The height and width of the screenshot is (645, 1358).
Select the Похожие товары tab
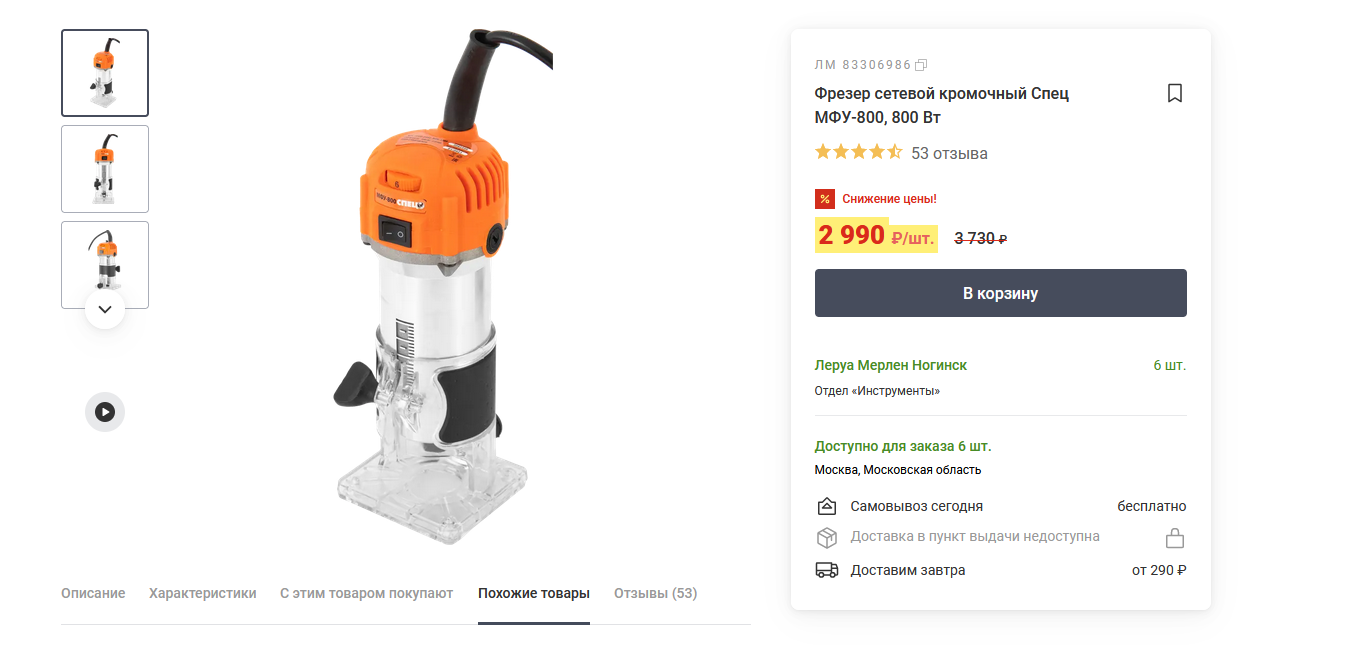[534, 593]
